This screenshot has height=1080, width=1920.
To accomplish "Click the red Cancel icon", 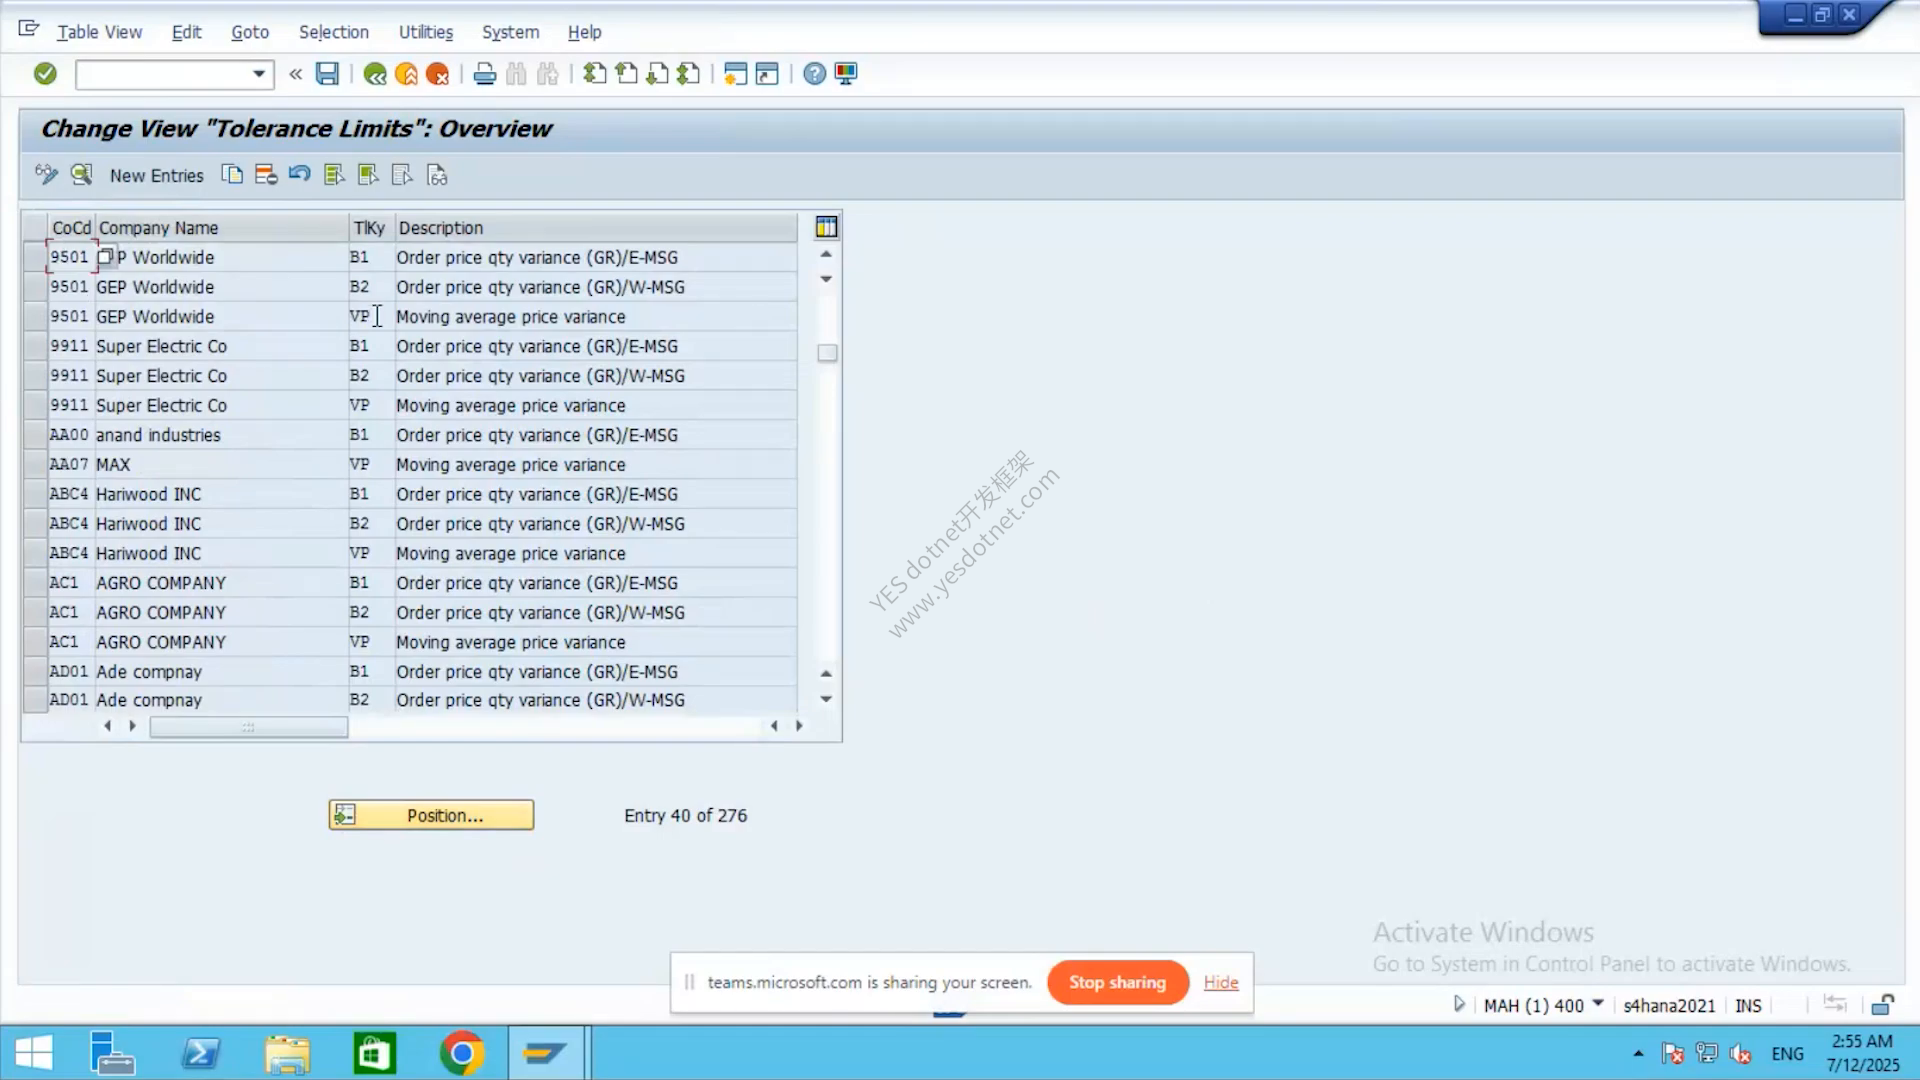I will pyautogui.click(x=437, y=74).
